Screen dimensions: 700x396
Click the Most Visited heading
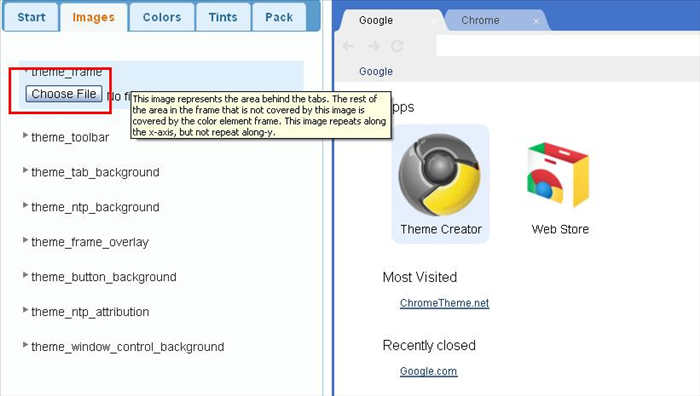pos(420,277)
